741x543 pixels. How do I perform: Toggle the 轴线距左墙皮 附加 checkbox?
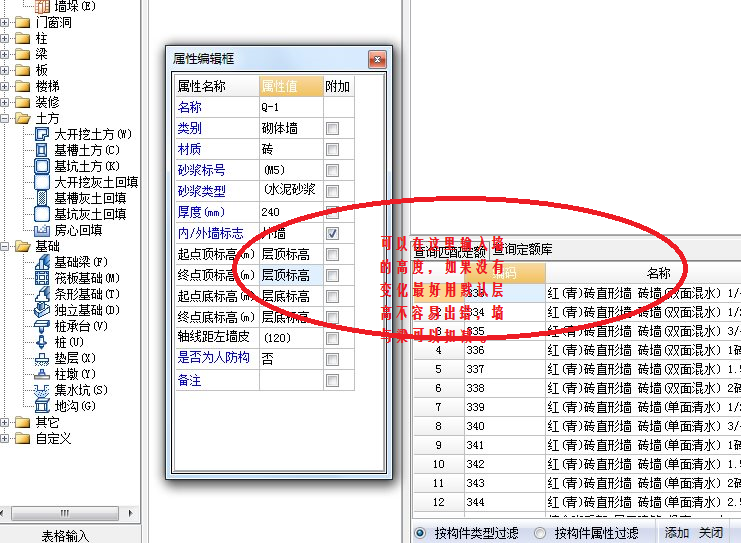coord(332,338)
